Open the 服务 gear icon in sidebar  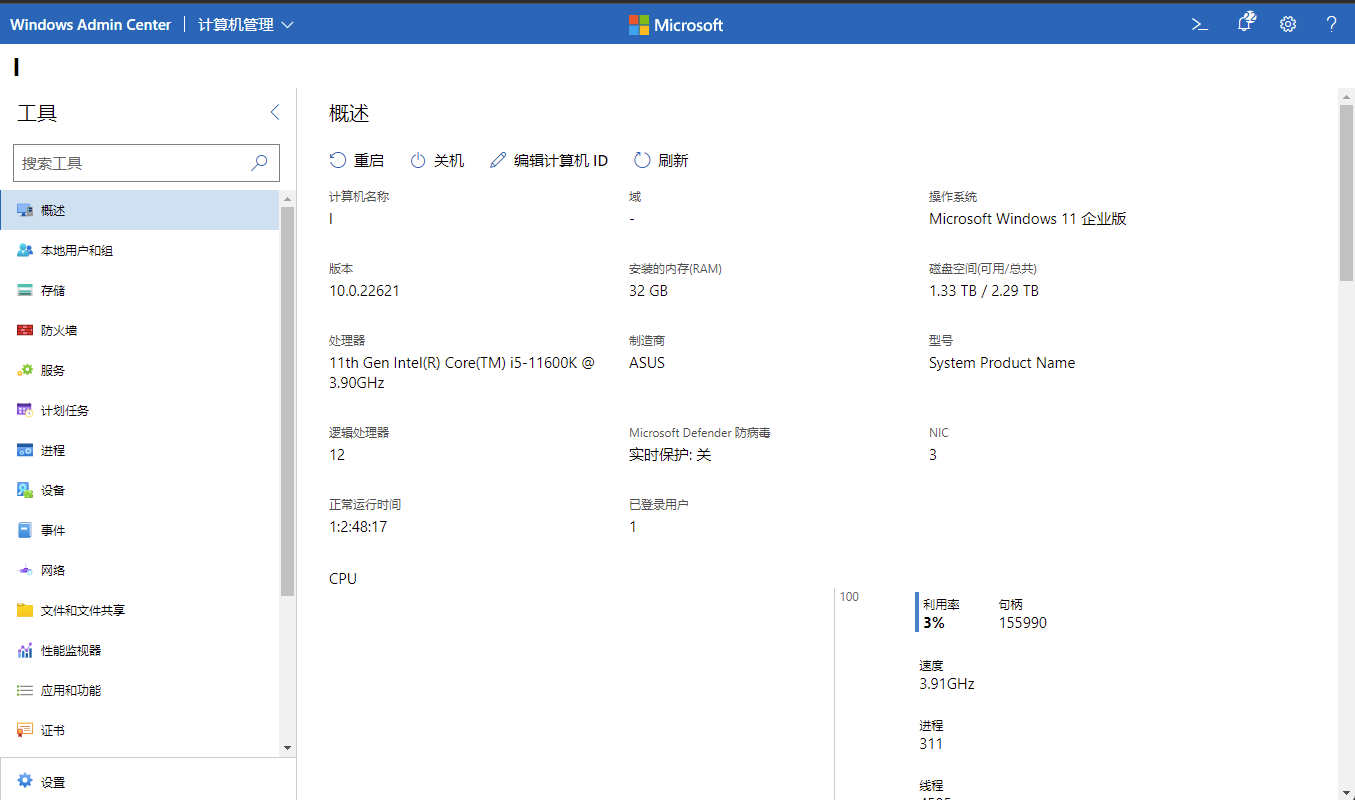[25, 370]
